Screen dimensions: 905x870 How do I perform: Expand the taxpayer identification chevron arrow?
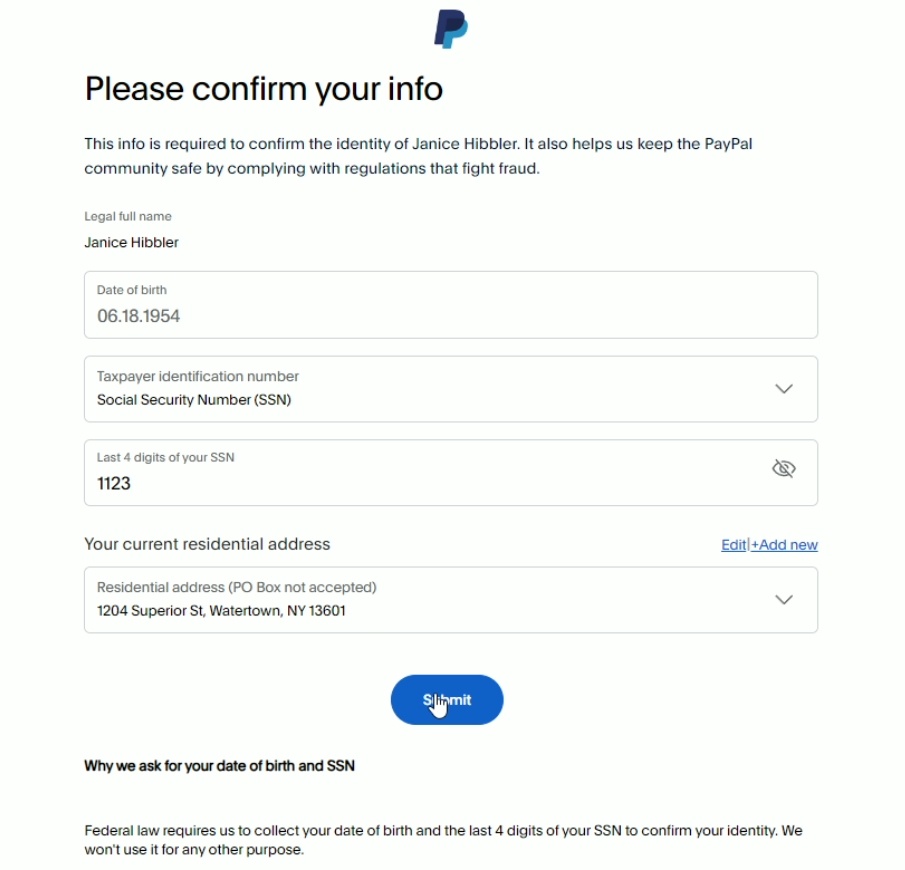point(783,389)
